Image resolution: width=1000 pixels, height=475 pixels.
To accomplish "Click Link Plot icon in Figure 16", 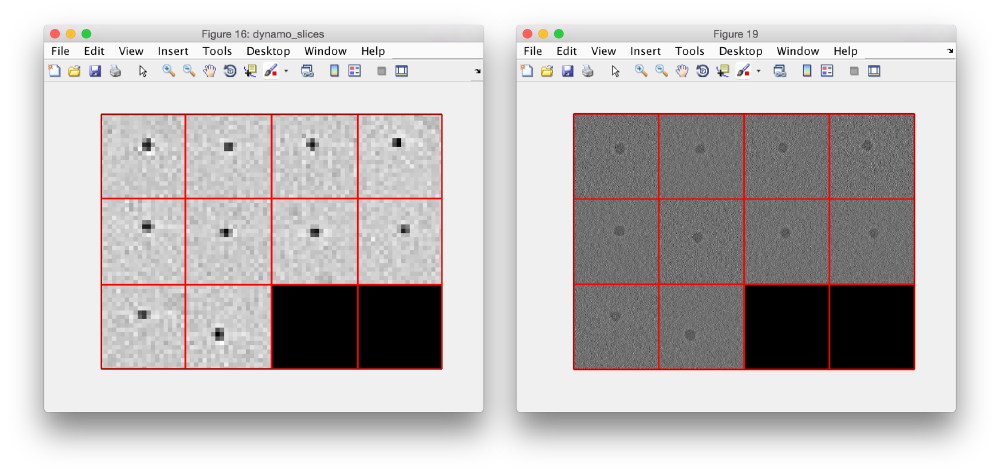I will point(307,71).
